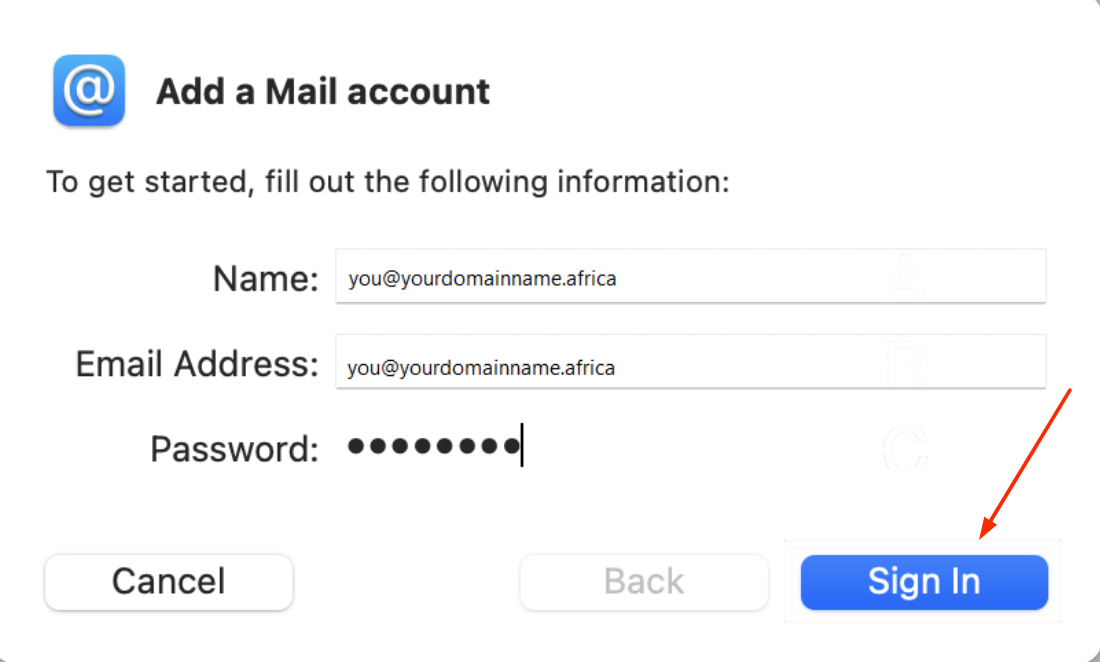The width and height of the screenshot is (1100, 662).
Task: Click the masked password dots
Action: [432, 447]
